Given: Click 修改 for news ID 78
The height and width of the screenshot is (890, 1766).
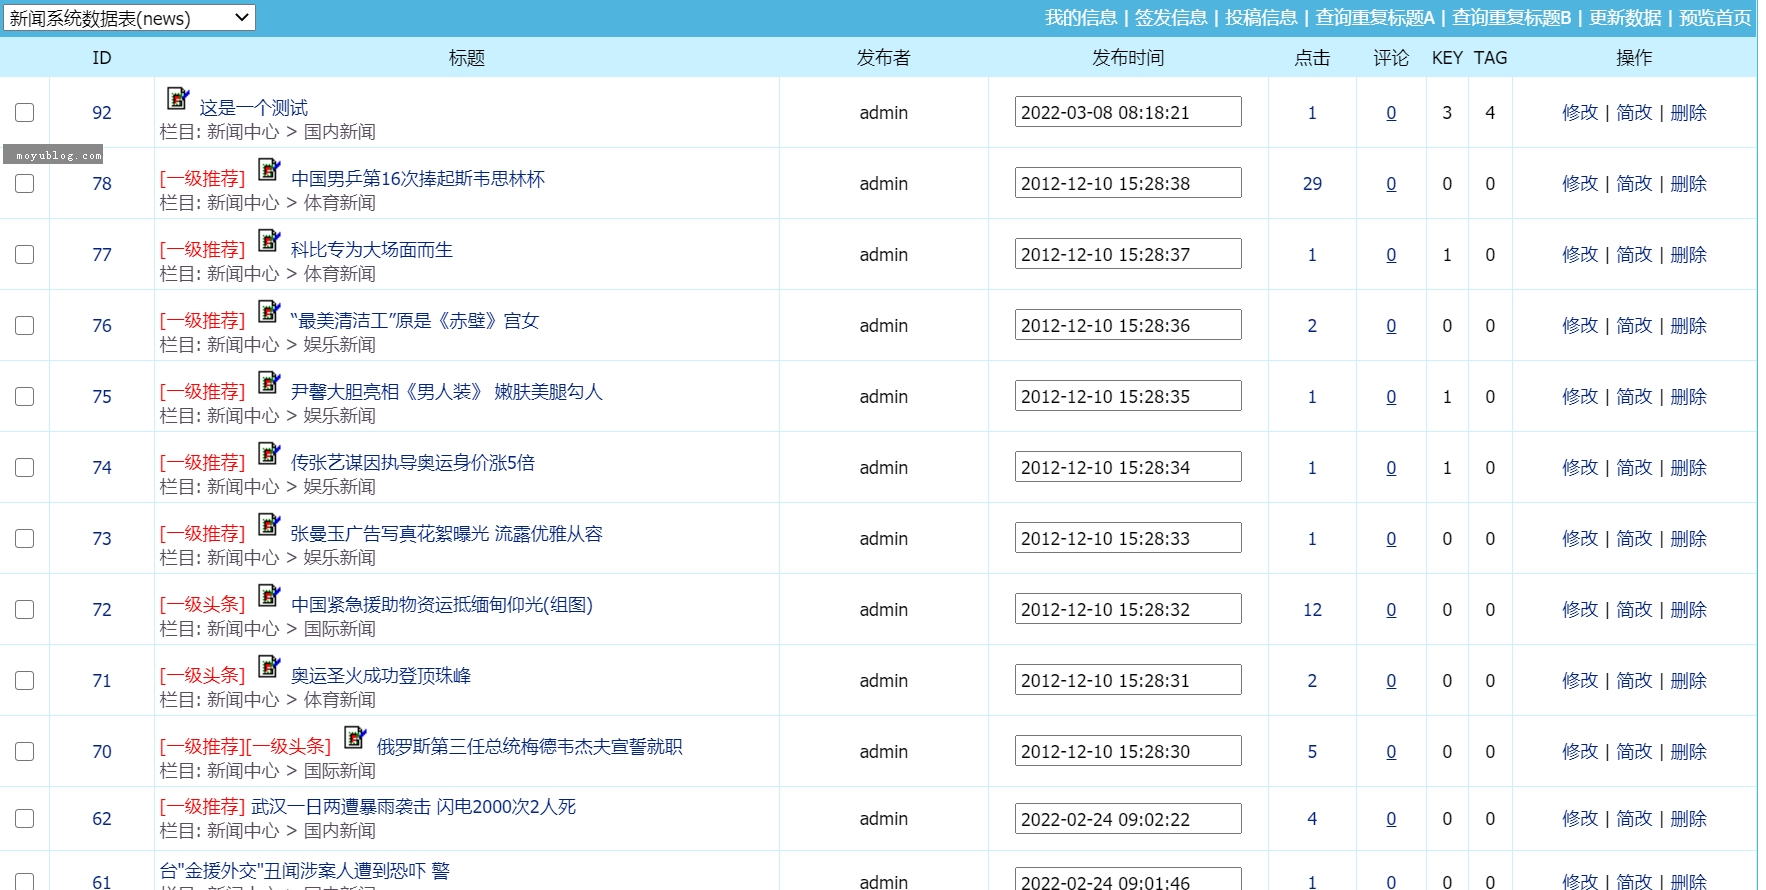Looking at the screenshot, I should pos(1580,184).
